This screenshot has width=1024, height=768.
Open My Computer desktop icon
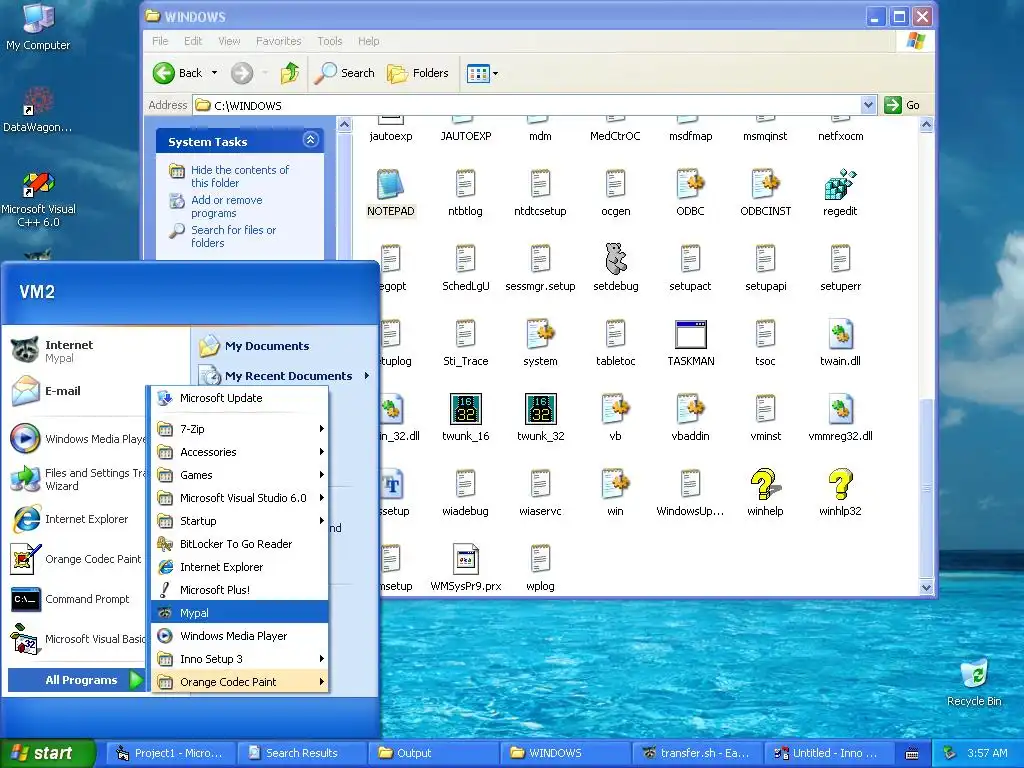tap(38, 26)
